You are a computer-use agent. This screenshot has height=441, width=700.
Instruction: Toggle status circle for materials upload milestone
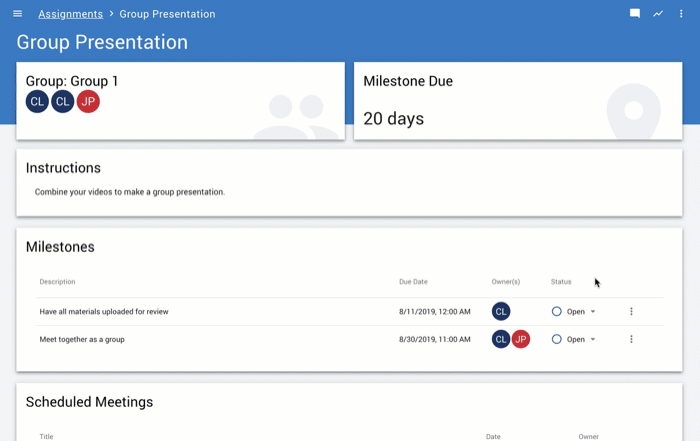557,312
